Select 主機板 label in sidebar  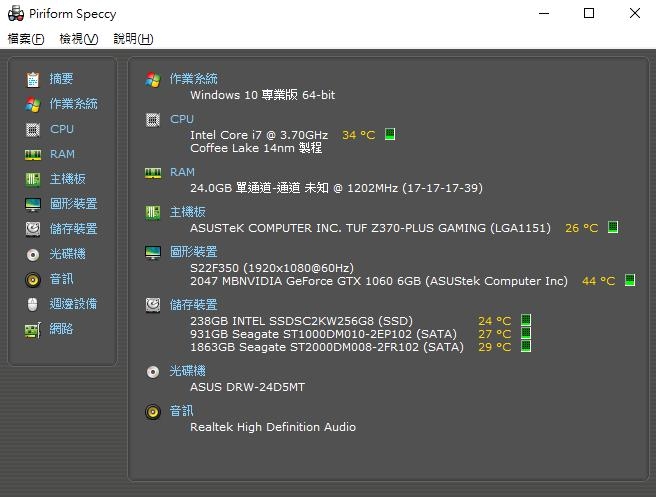[x=67, y=179]
